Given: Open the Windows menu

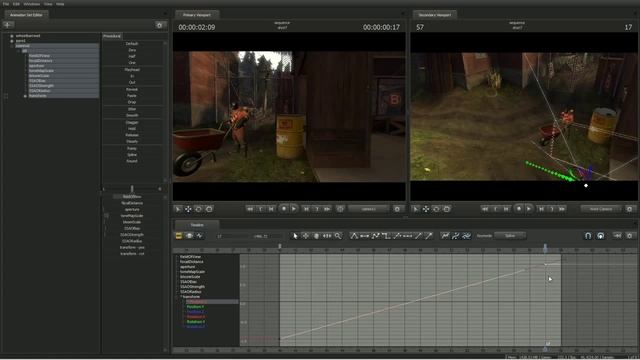Looking at the screenshot, I should [32, 4].
